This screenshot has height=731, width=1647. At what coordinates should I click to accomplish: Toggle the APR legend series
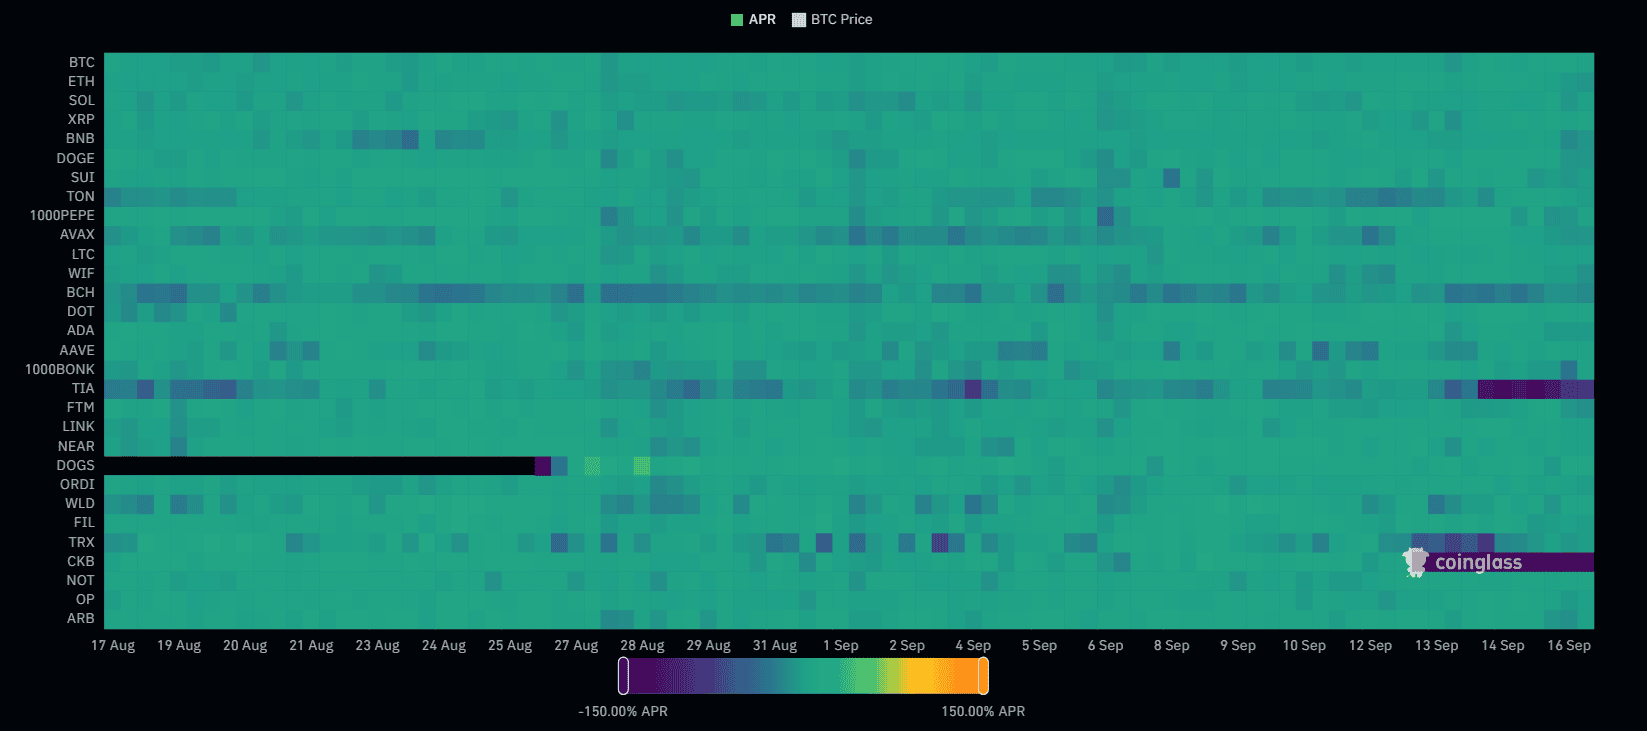[x=753, y=19]
